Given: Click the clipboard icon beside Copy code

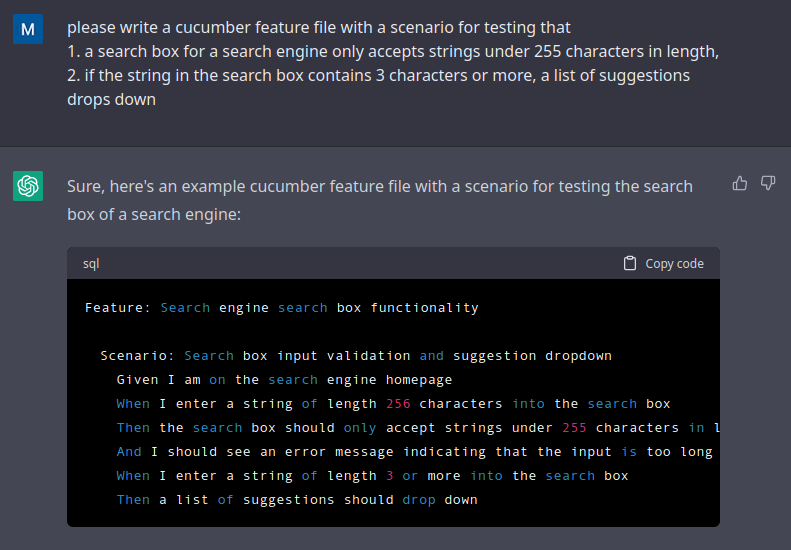Looking at the screenshot, I should click(x=629, y=264).
